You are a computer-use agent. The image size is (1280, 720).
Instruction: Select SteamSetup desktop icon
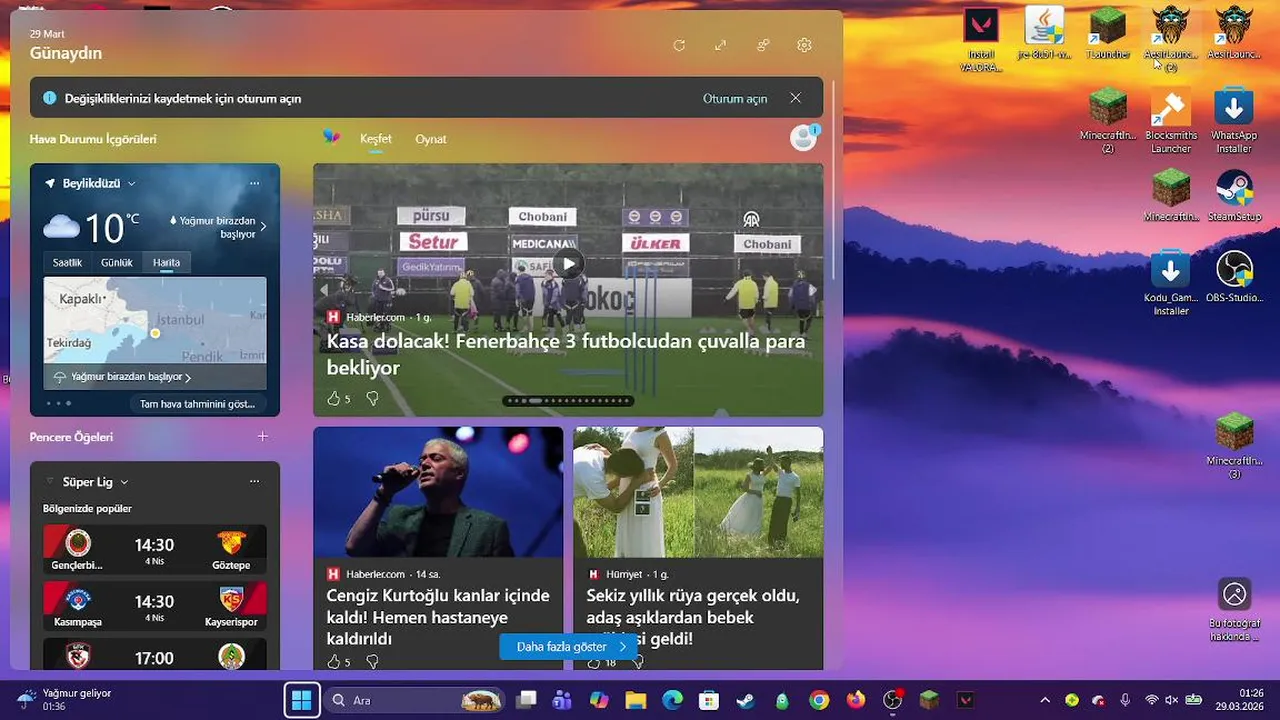(x=1234, y=196)
